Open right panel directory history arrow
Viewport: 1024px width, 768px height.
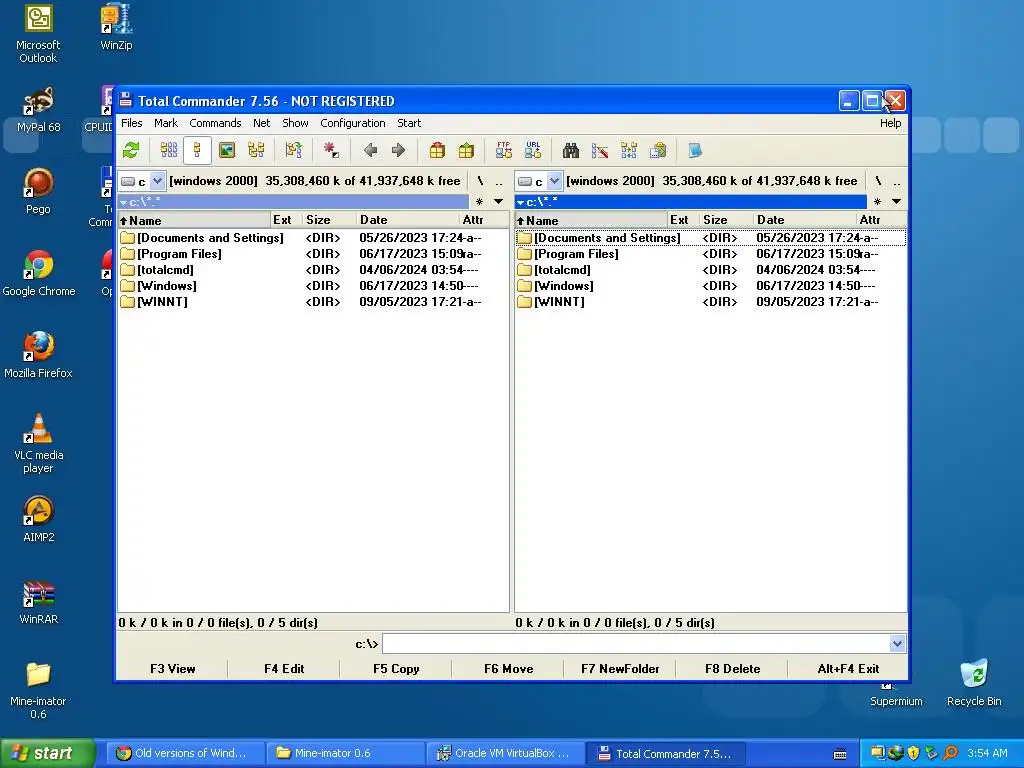point(897,202)
